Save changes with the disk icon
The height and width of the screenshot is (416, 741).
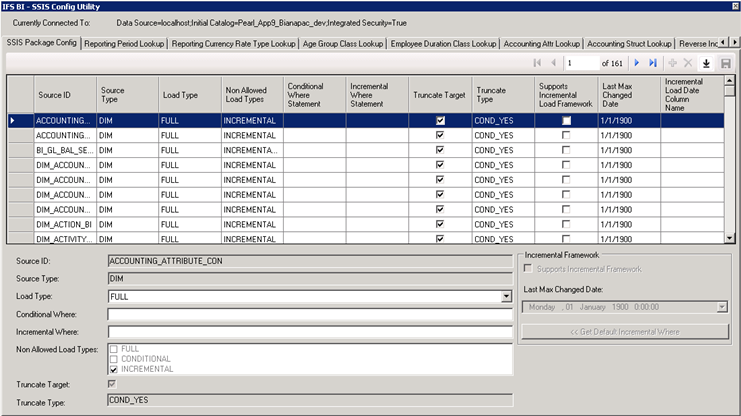pos(725,63)
